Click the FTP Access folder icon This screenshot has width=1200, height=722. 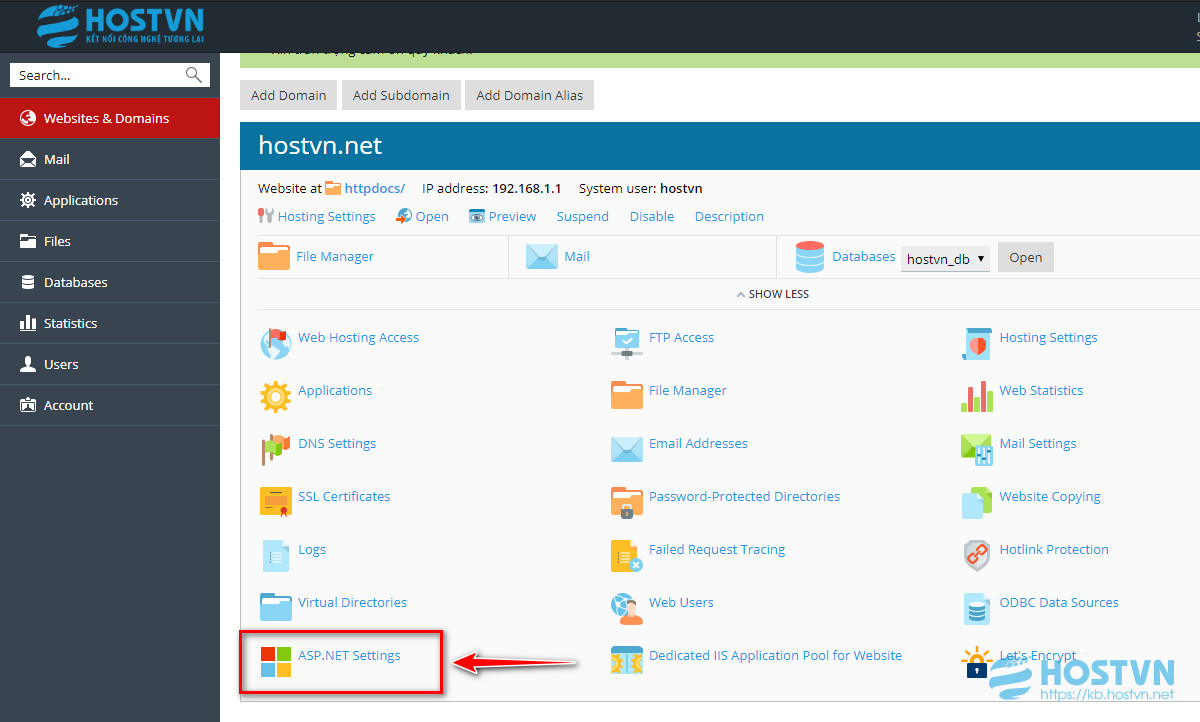(627, 343)
